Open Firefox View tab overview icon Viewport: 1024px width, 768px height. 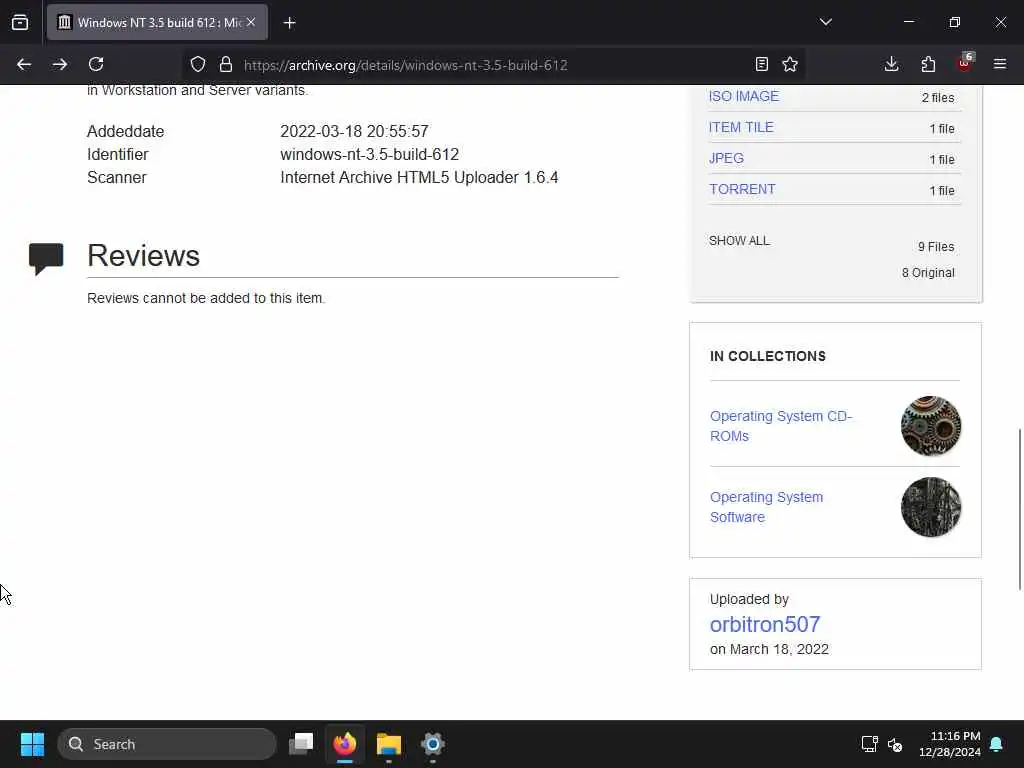20,22
